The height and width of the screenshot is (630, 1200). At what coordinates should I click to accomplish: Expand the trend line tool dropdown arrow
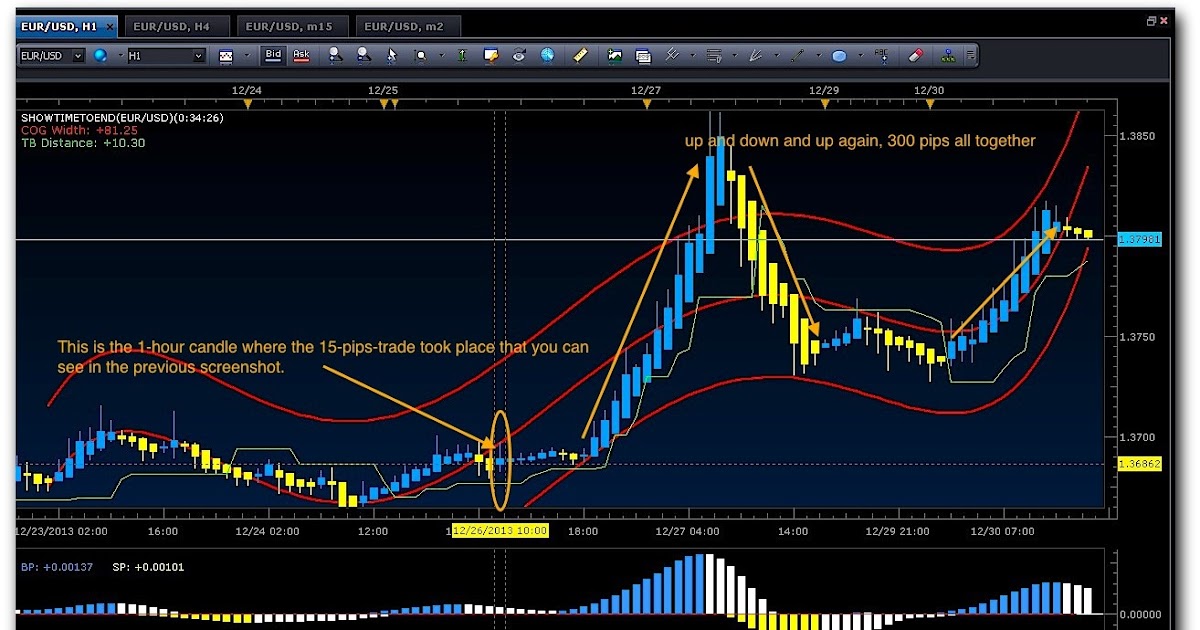point(819,56)
